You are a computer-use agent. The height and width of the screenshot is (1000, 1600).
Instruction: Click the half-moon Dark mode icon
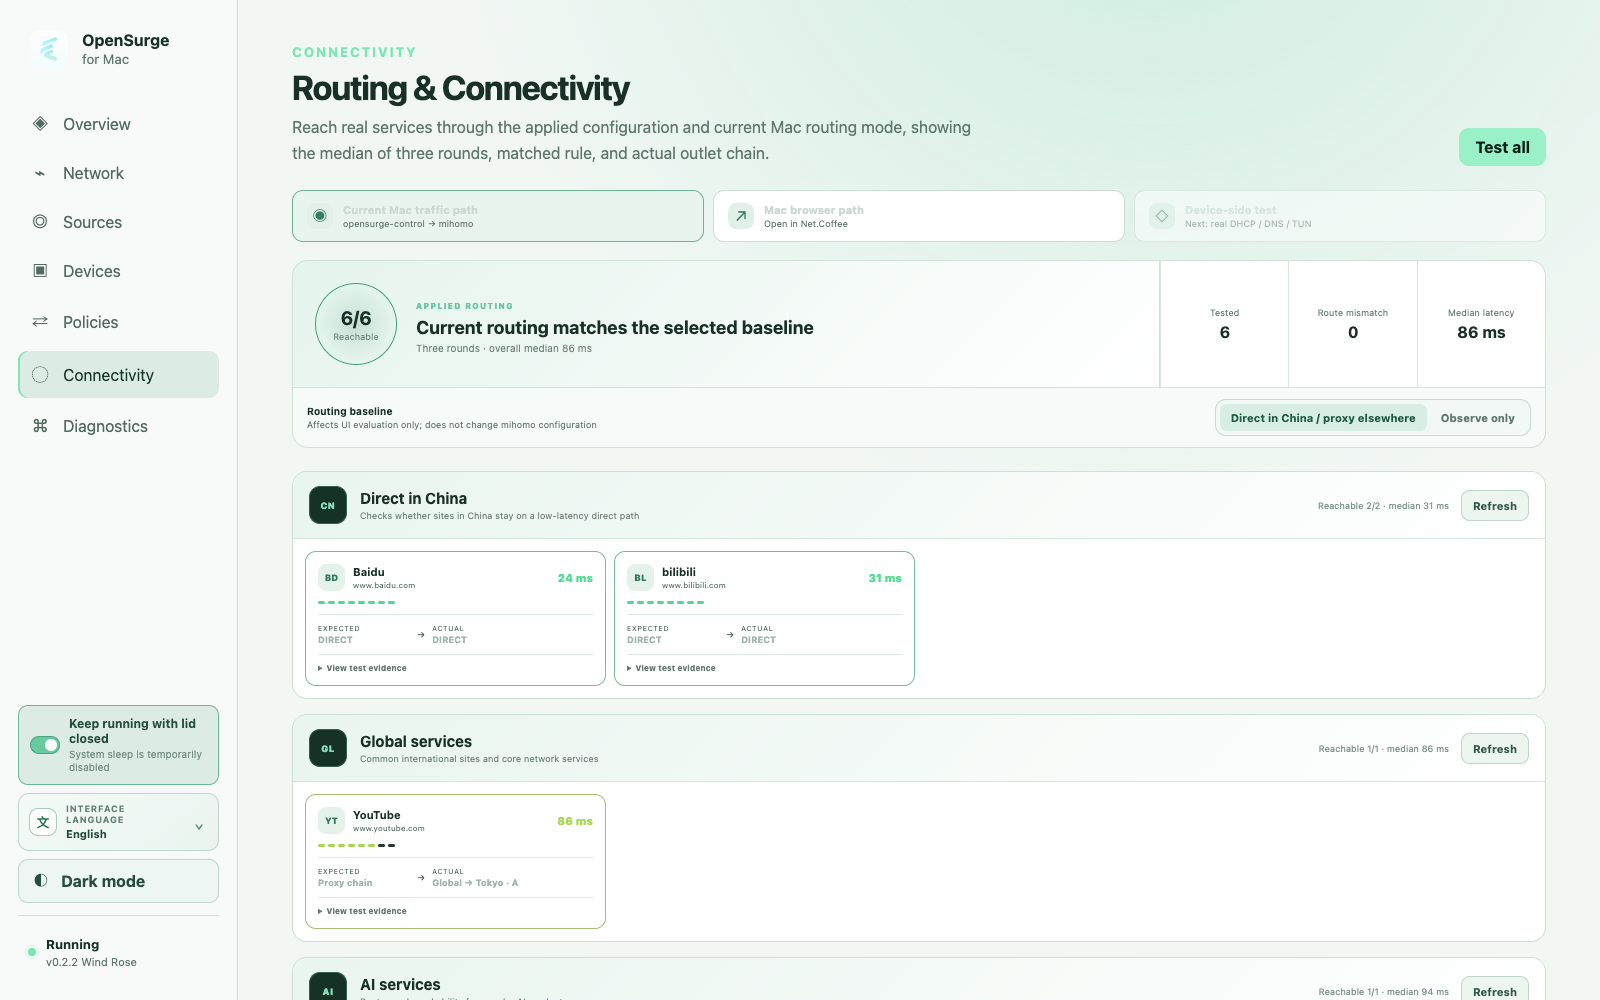[41, 881]
